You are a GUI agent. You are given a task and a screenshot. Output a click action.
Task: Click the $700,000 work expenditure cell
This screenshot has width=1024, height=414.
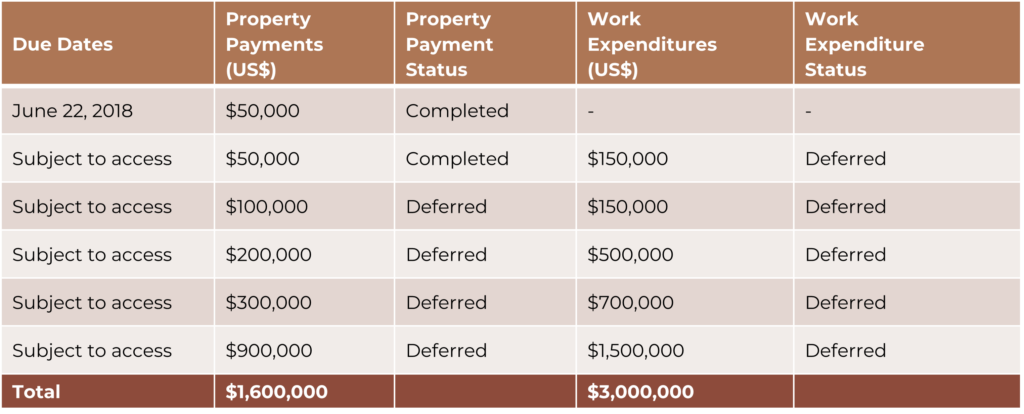point(630,303)
